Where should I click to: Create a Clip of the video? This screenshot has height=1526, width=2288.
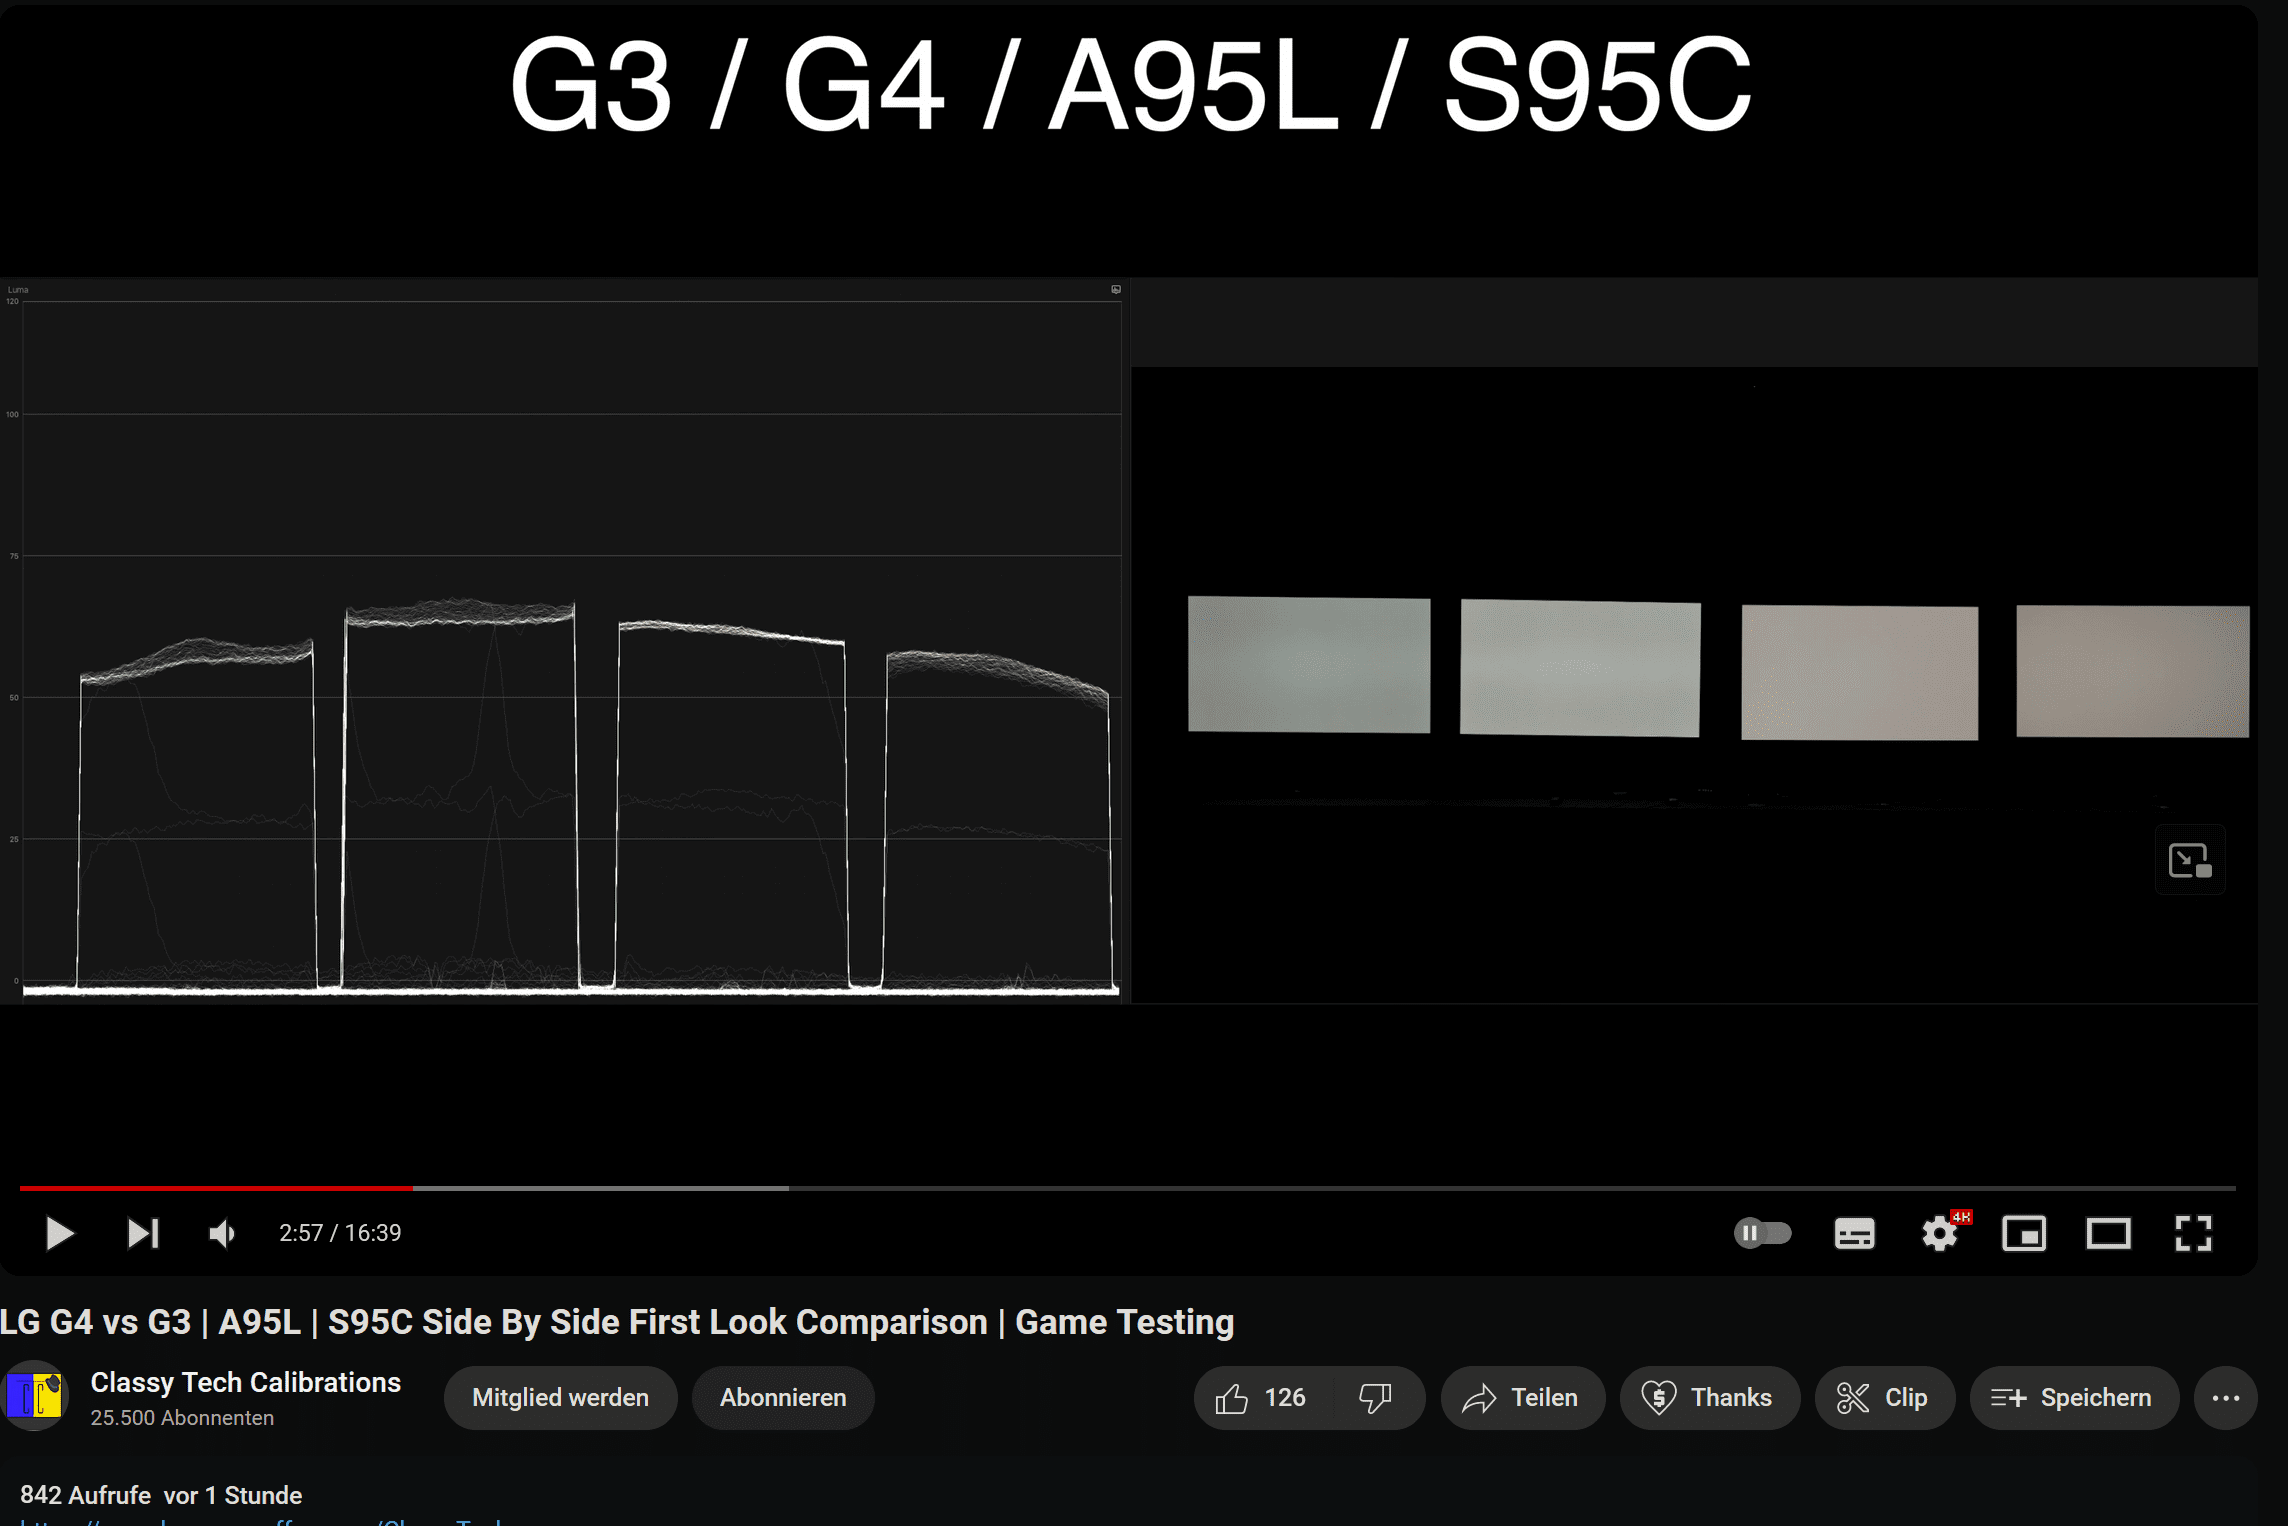point(1884,1397)
